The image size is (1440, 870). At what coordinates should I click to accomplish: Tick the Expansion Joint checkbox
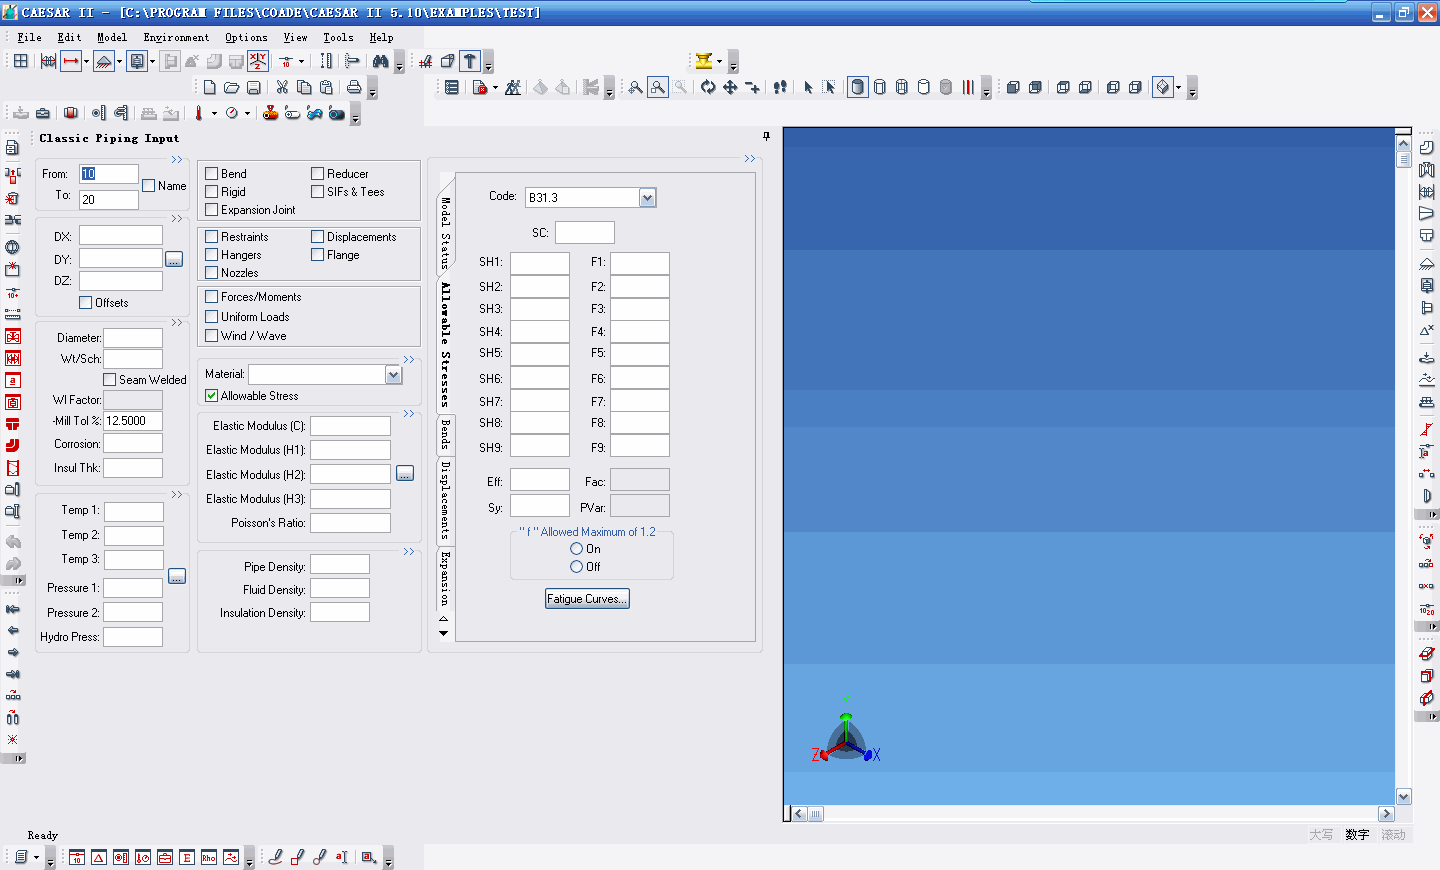click(x=212, y=210)
